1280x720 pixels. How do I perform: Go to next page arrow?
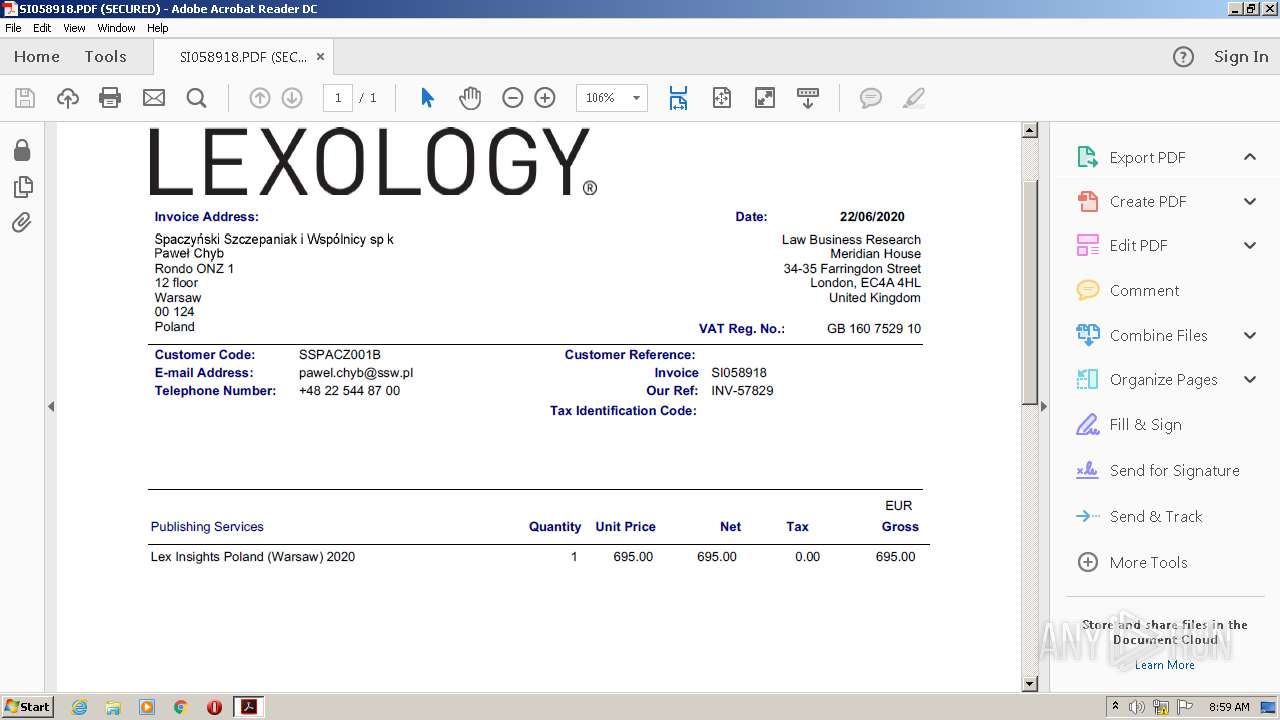292,98
